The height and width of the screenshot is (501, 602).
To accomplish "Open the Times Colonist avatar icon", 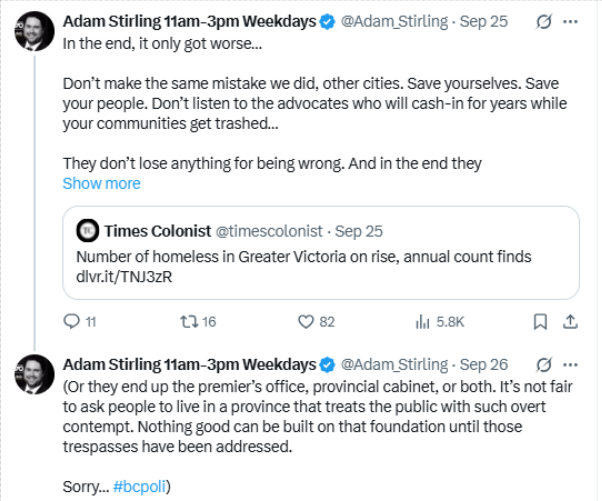I will (88, 230).
